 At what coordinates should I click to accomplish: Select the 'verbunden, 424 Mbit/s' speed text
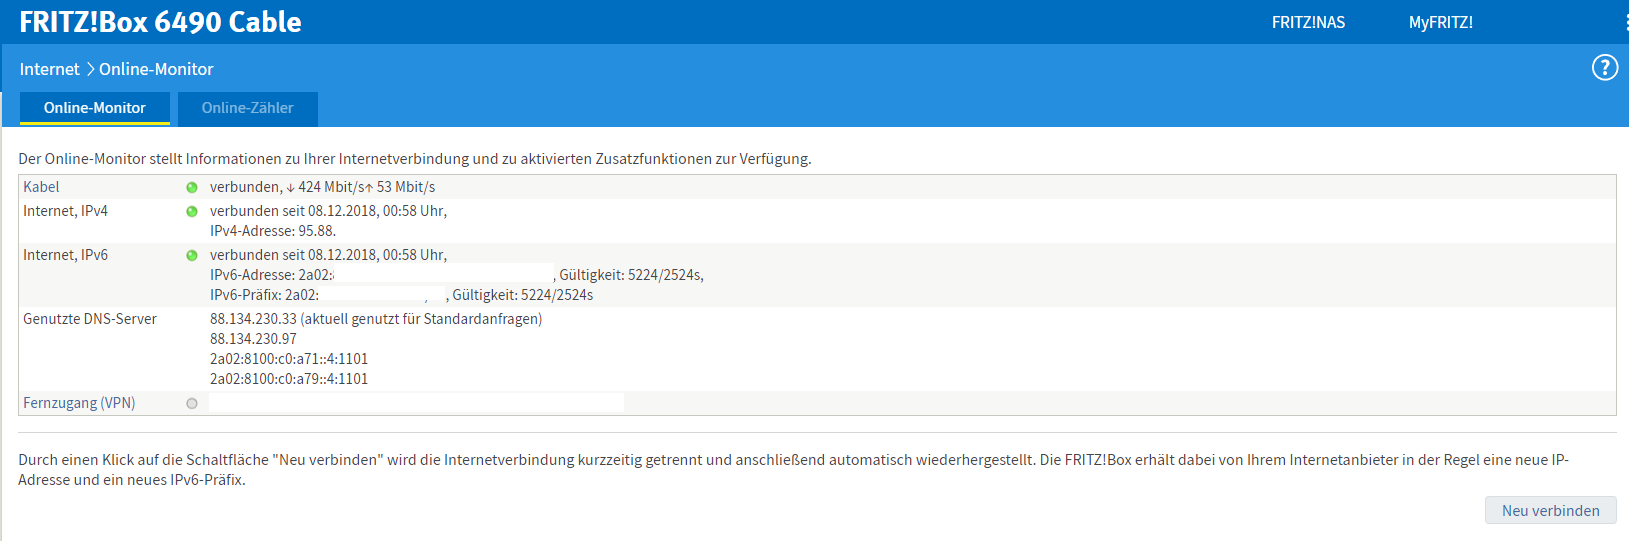tap(322, 187)
